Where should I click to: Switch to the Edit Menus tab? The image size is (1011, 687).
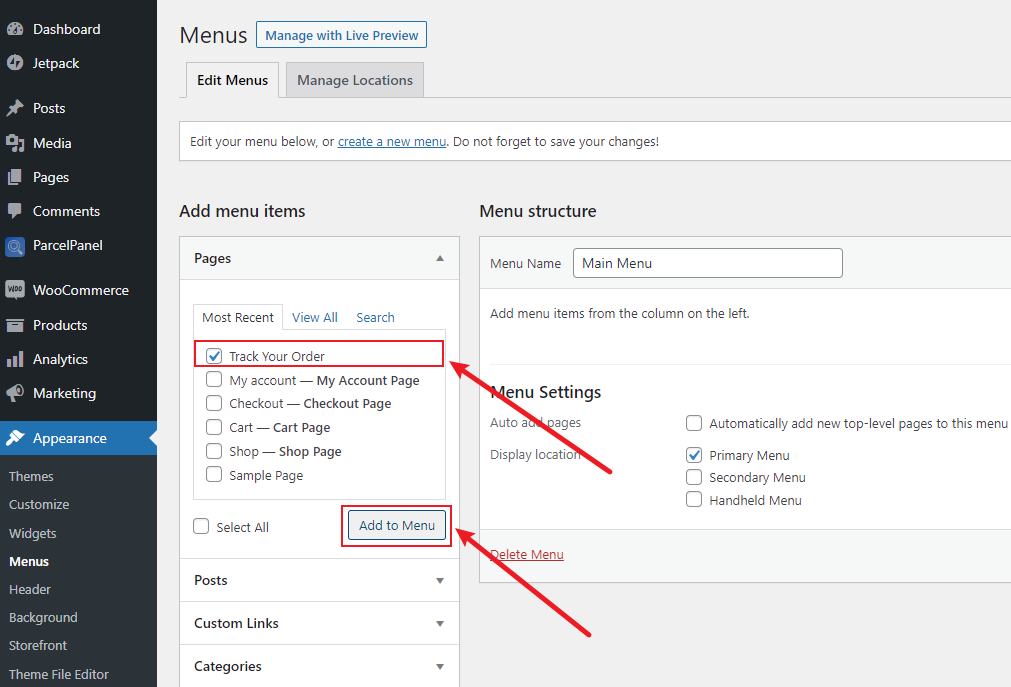pos(232,80)
